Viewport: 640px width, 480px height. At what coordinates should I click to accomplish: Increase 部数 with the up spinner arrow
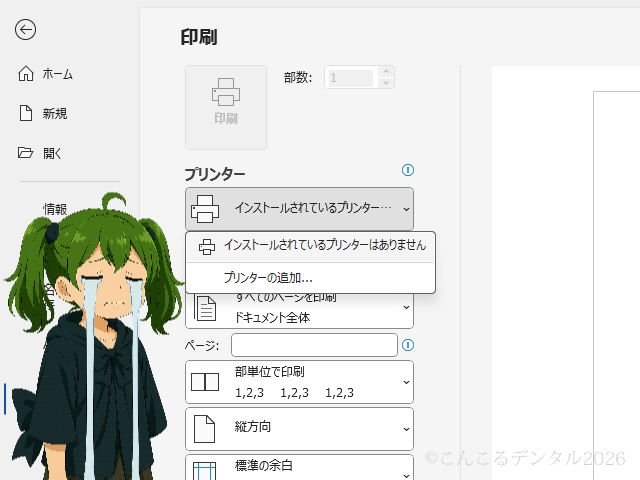pos(386,72)
